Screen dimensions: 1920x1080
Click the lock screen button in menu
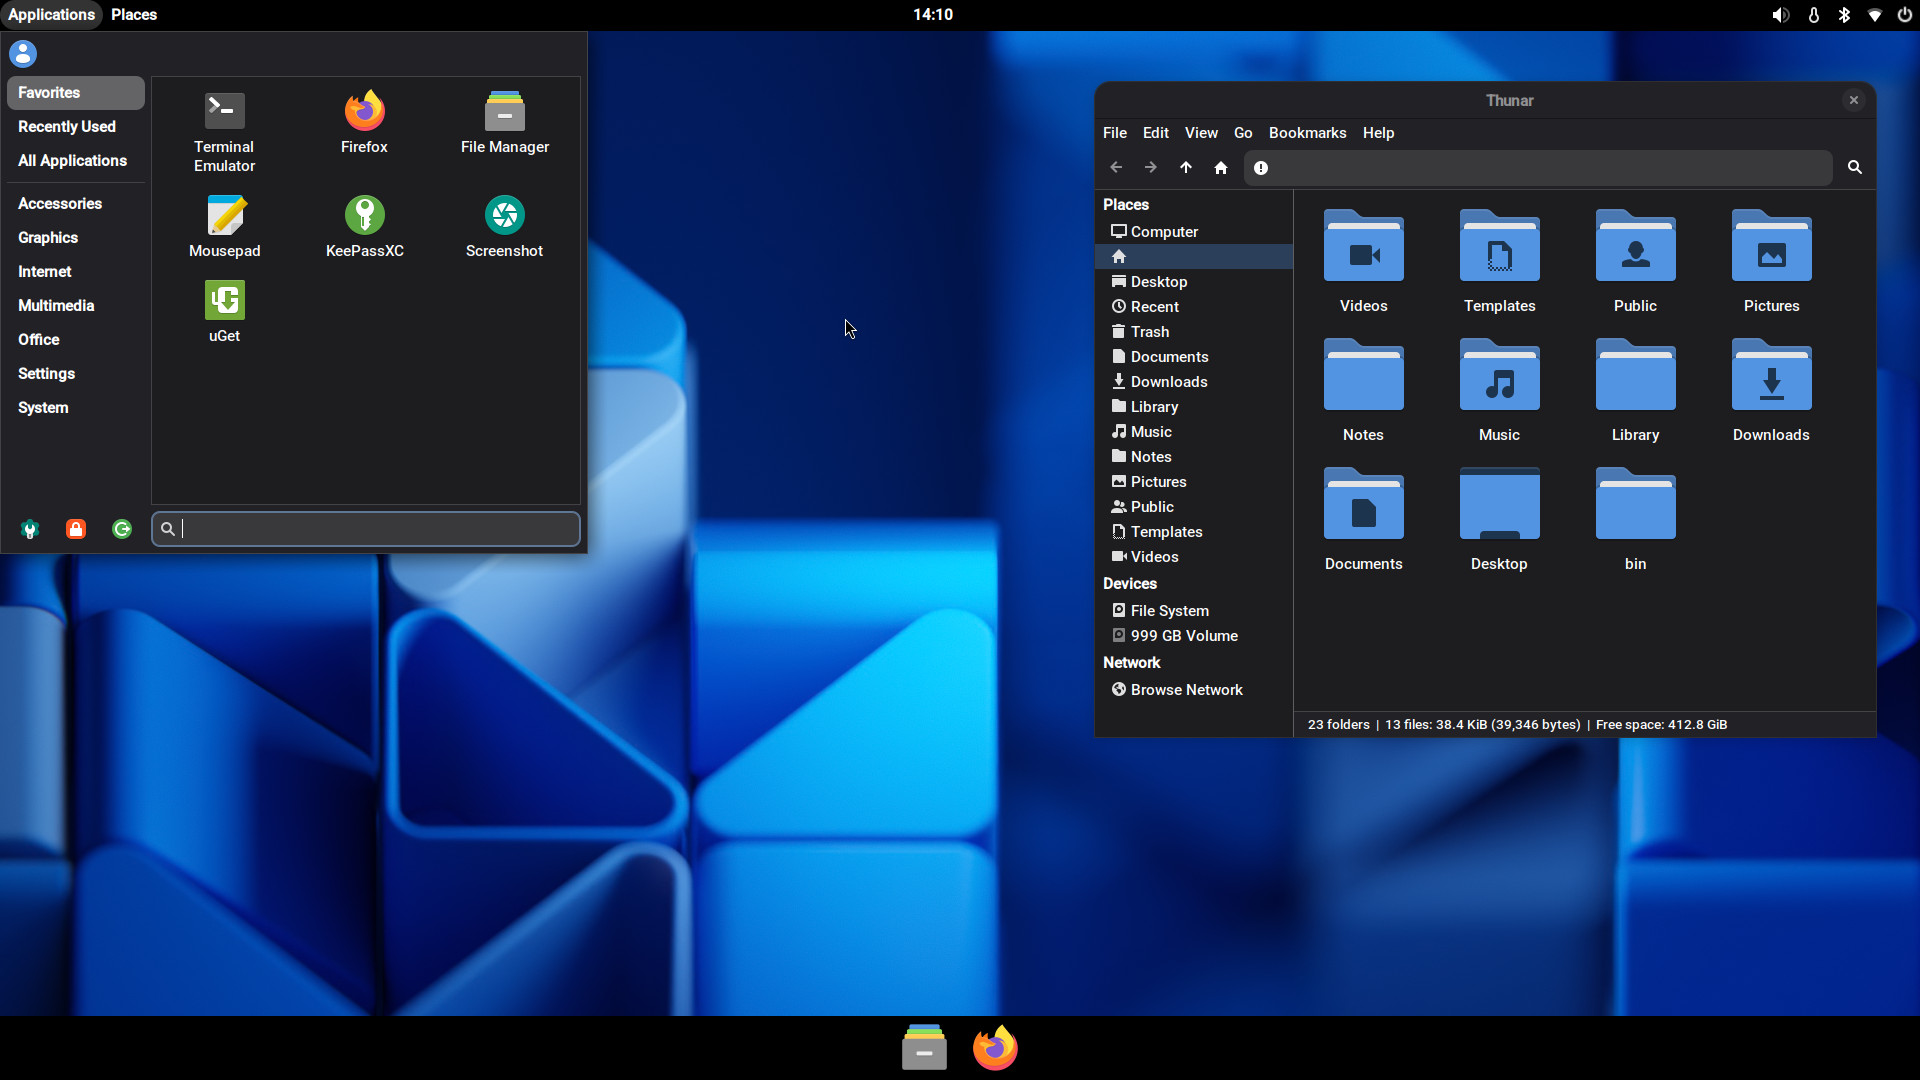(x=76, y=529)
